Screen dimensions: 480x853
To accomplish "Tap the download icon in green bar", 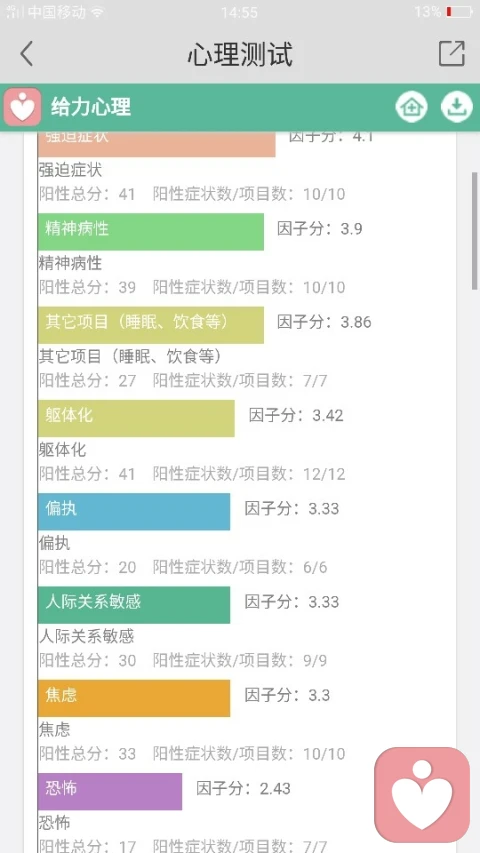I will [x=457, y=107].
